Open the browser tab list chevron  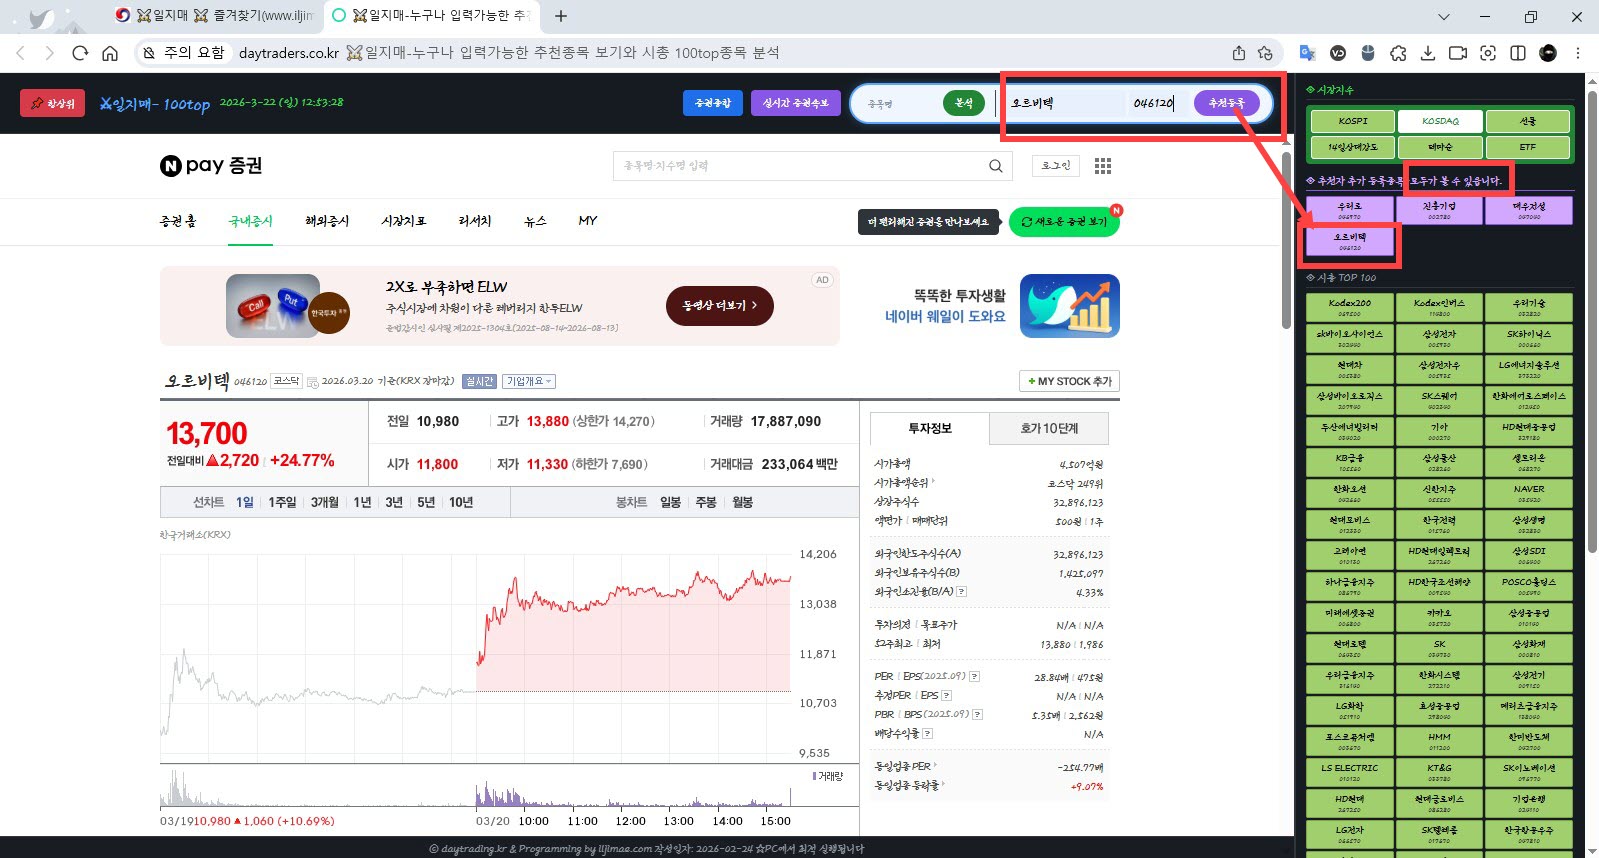point(1443,16)
